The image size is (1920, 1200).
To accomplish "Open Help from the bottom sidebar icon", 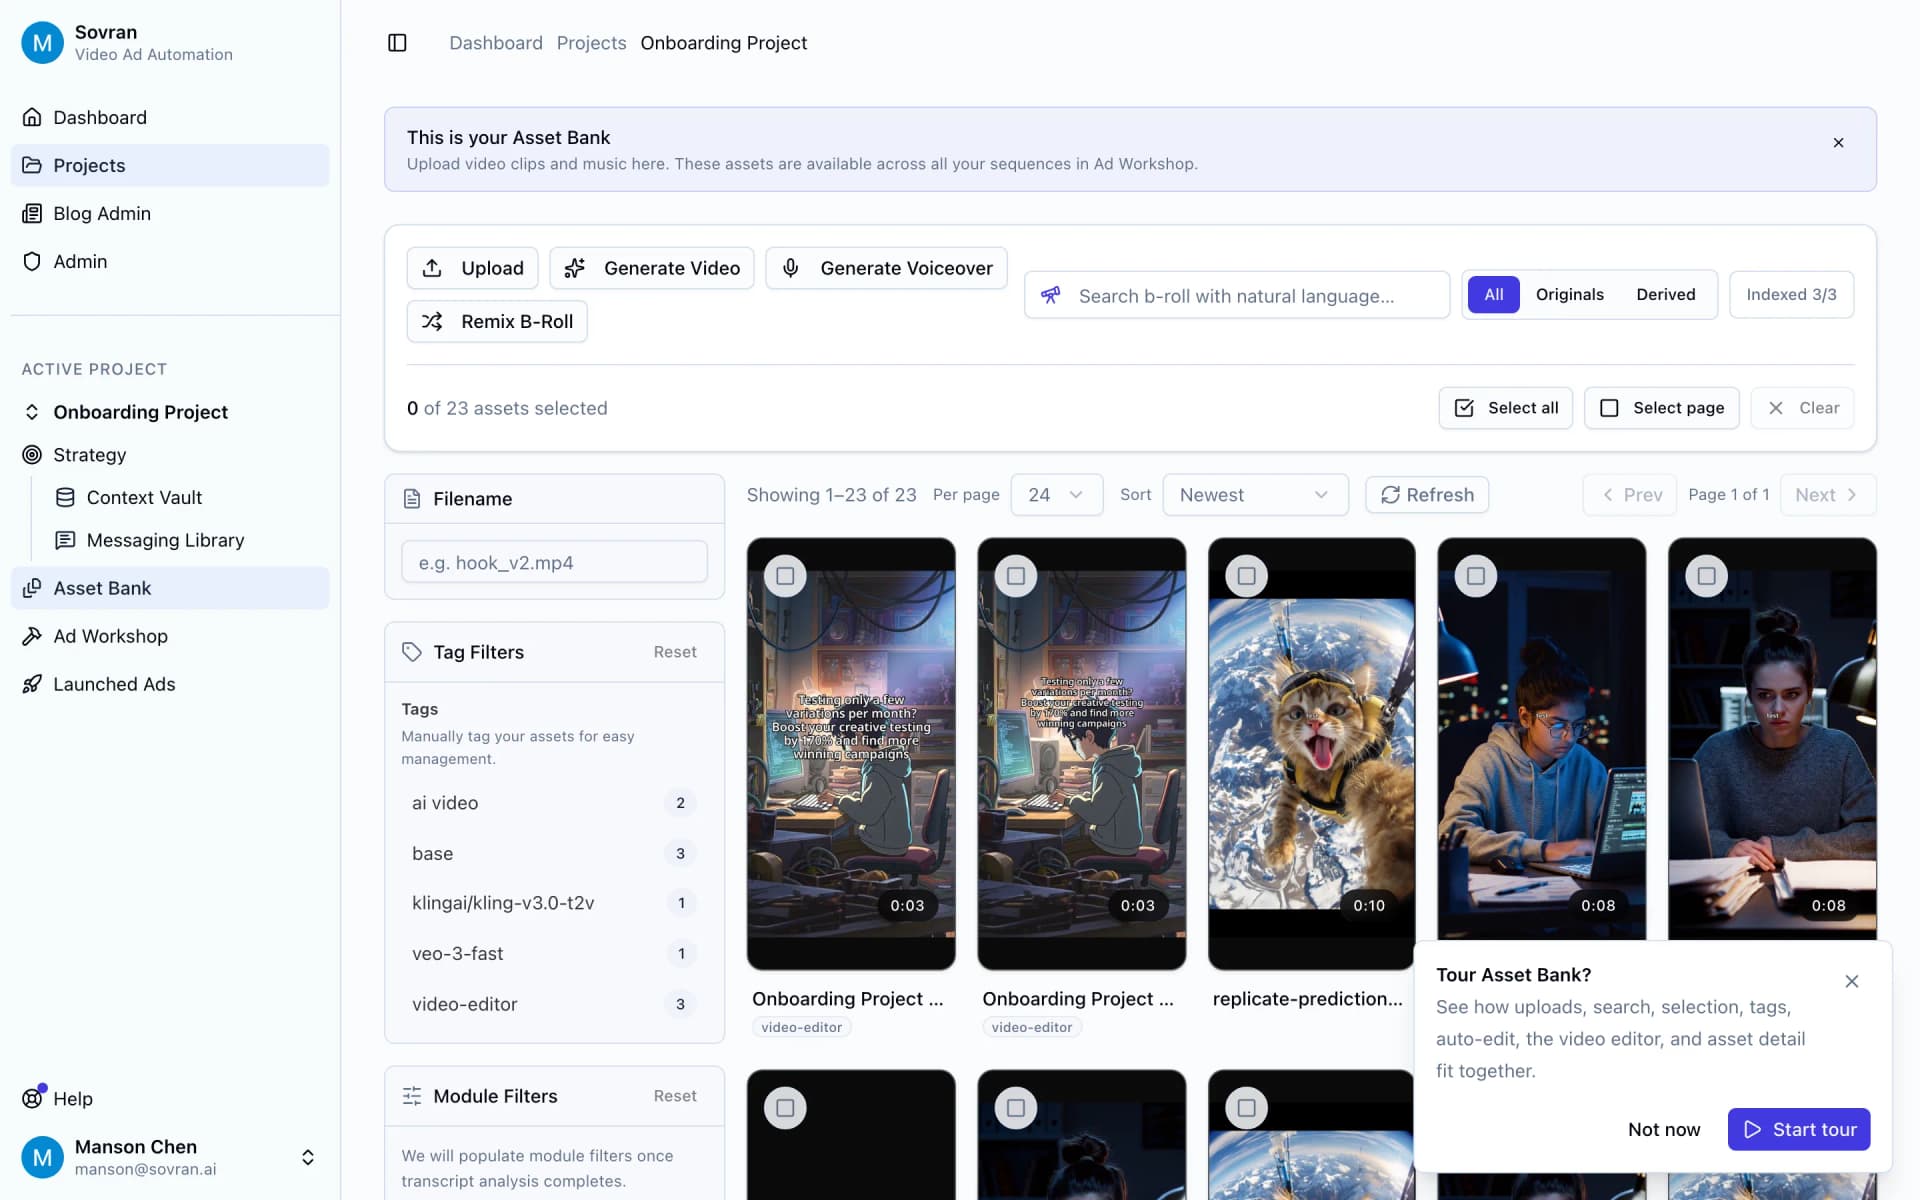I will pos(32,1098).
